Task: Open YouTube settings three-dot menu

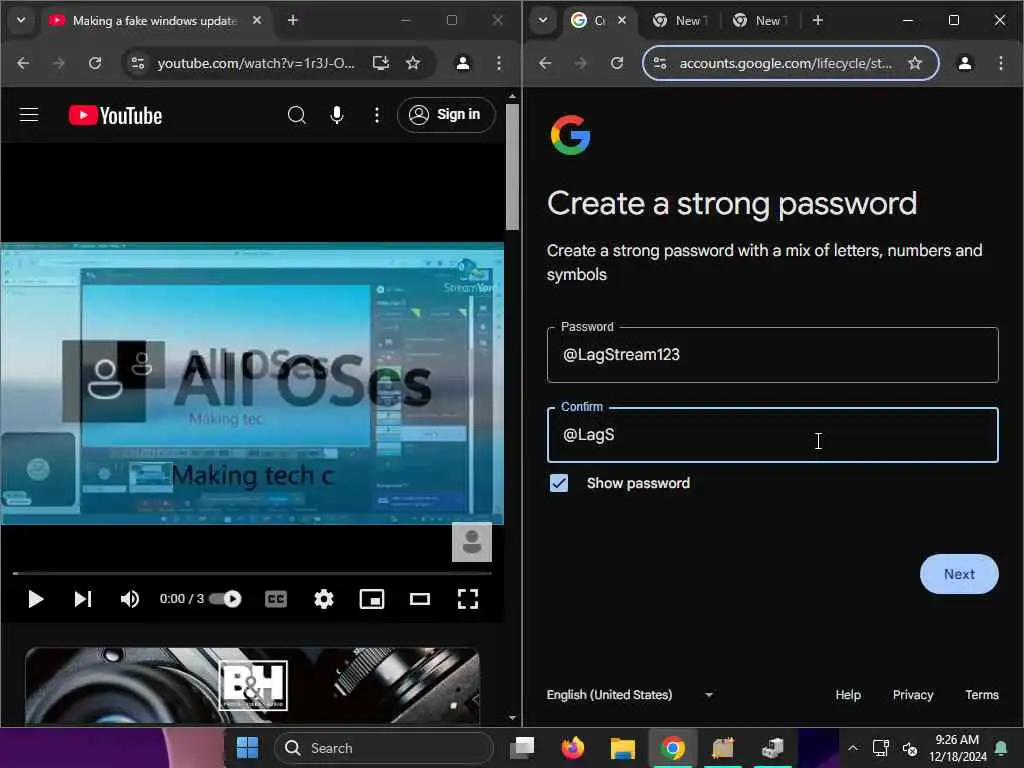Action: click(x=377, y=115)
